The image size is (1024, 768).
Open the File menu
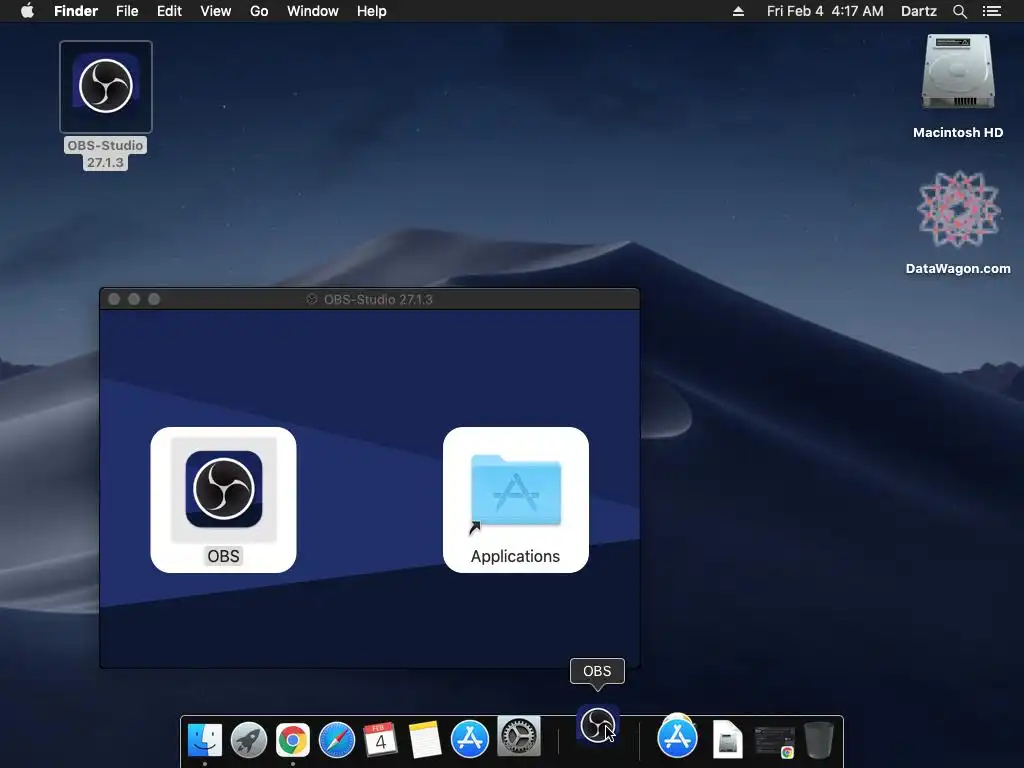point(127,11)
